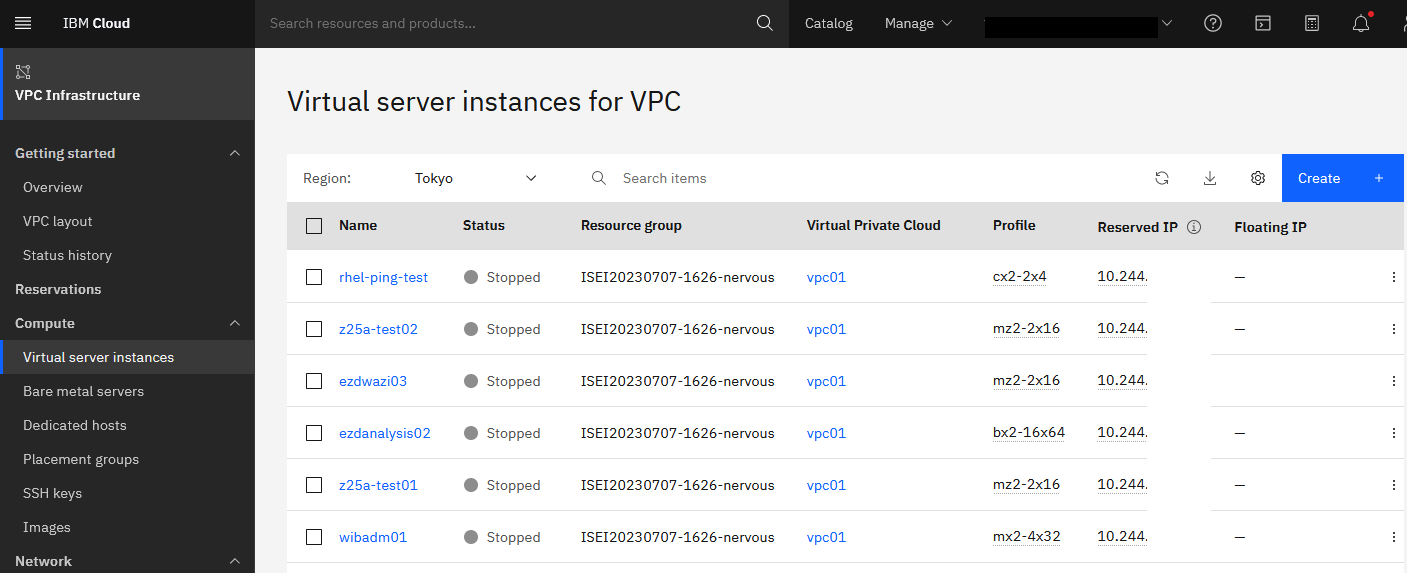Open the hamburger navigation menu
Screen dimensions: 1407x573
tap(23, 23)
